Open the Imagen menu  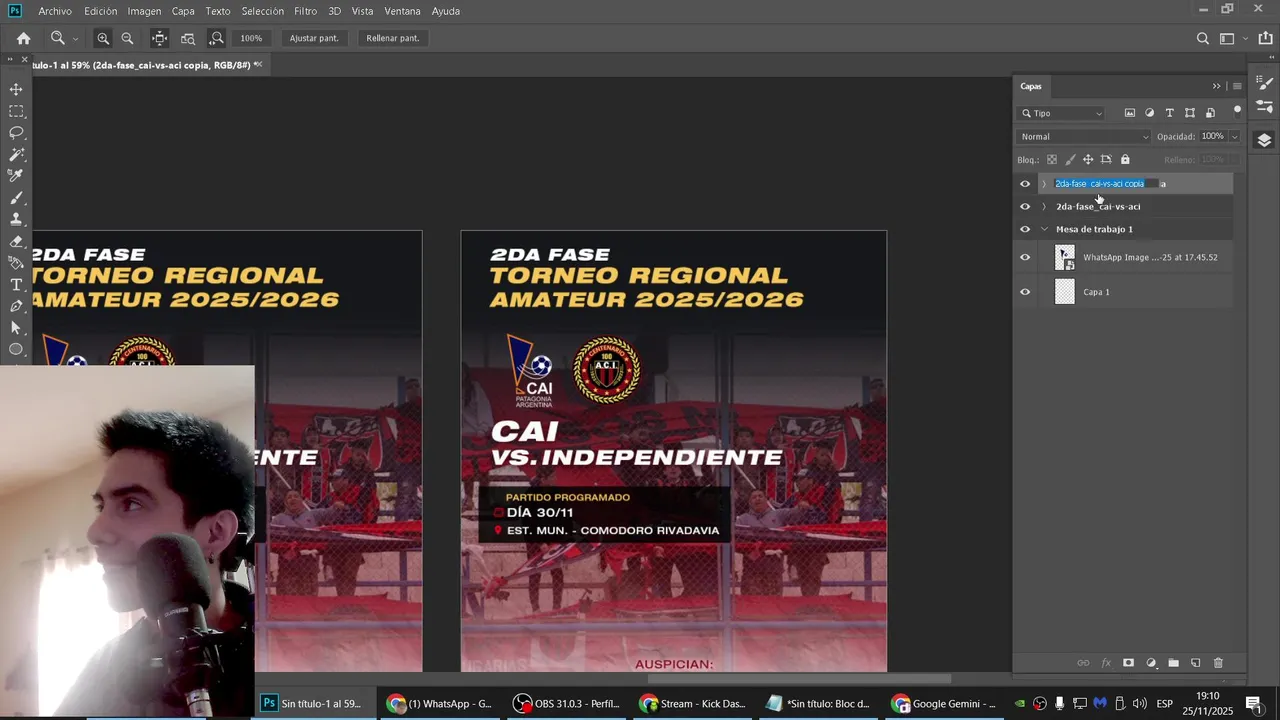144,11
